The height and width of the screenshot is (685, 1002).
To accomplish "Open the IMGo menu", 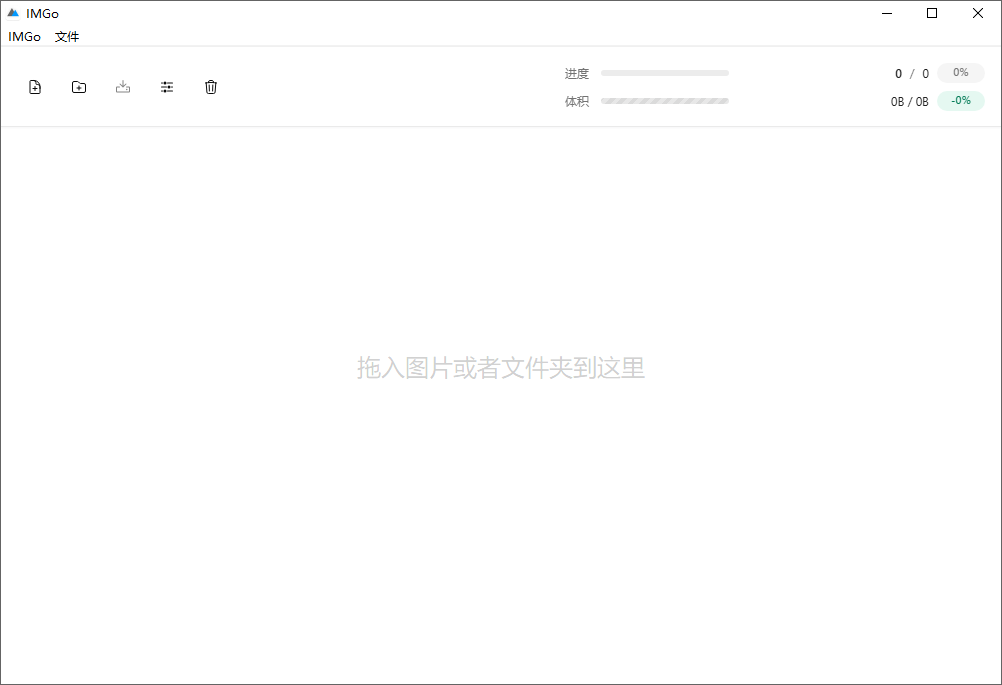I will click(24, 37).
